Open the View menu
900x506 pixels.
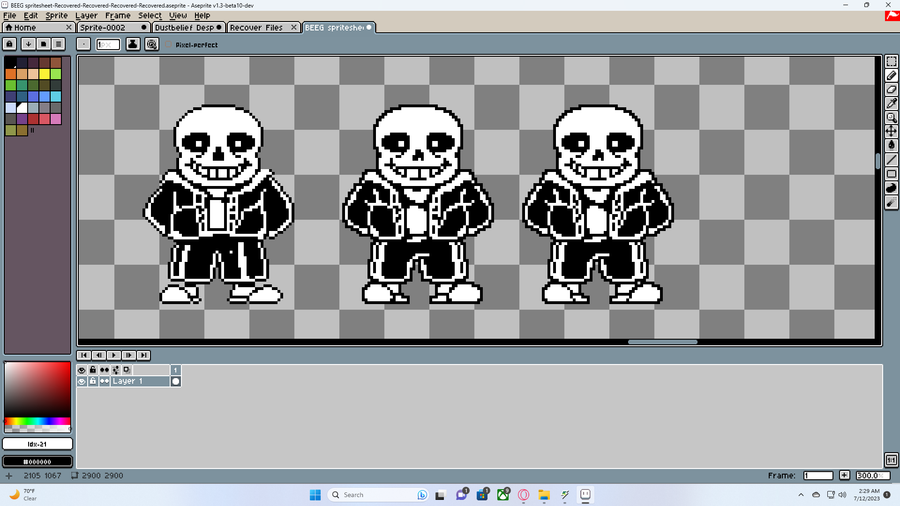click(178, 15)
